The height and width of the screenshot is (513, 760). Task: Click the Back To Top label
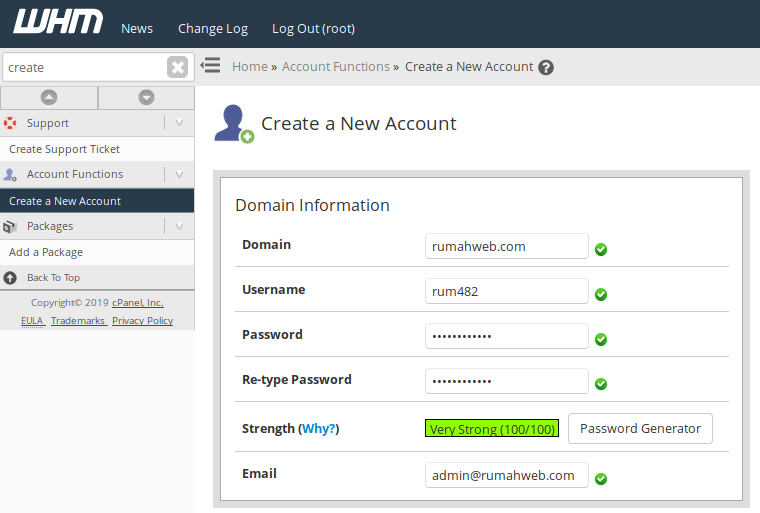coord(53,278)
